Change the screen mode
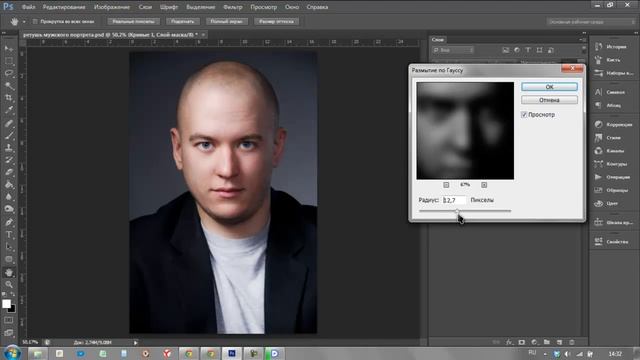Screen dimensions: 640x360 tap(9, 333)
